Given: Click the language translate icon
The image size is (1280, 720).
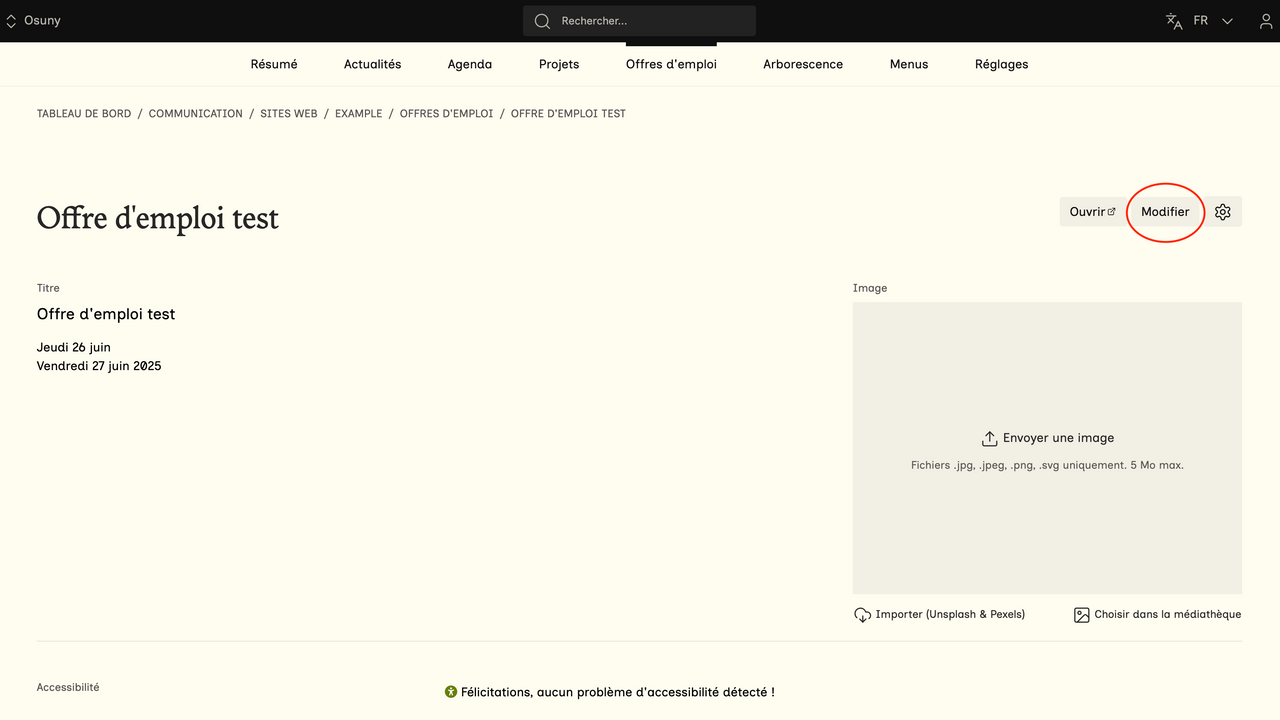Looking at the screenshot, I should 1174,21.
